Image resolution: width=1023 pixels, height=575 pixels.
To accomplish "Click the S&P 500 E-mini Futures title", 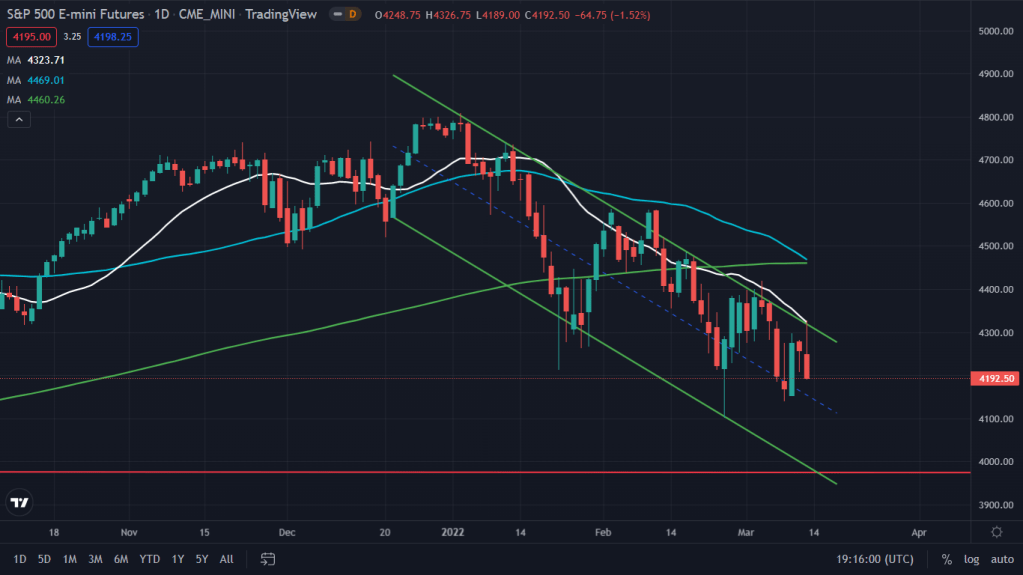I will click(73, 15).
